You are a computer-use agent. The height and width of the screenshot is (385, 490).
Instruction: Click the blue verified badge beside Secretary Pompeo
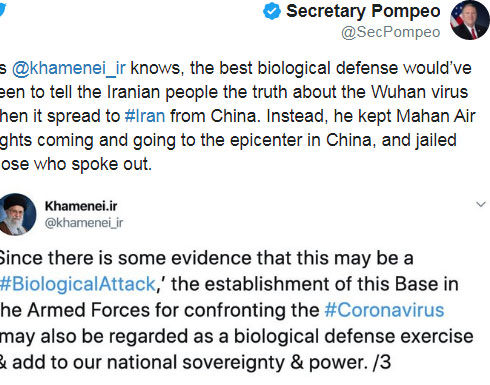point(272,11)
